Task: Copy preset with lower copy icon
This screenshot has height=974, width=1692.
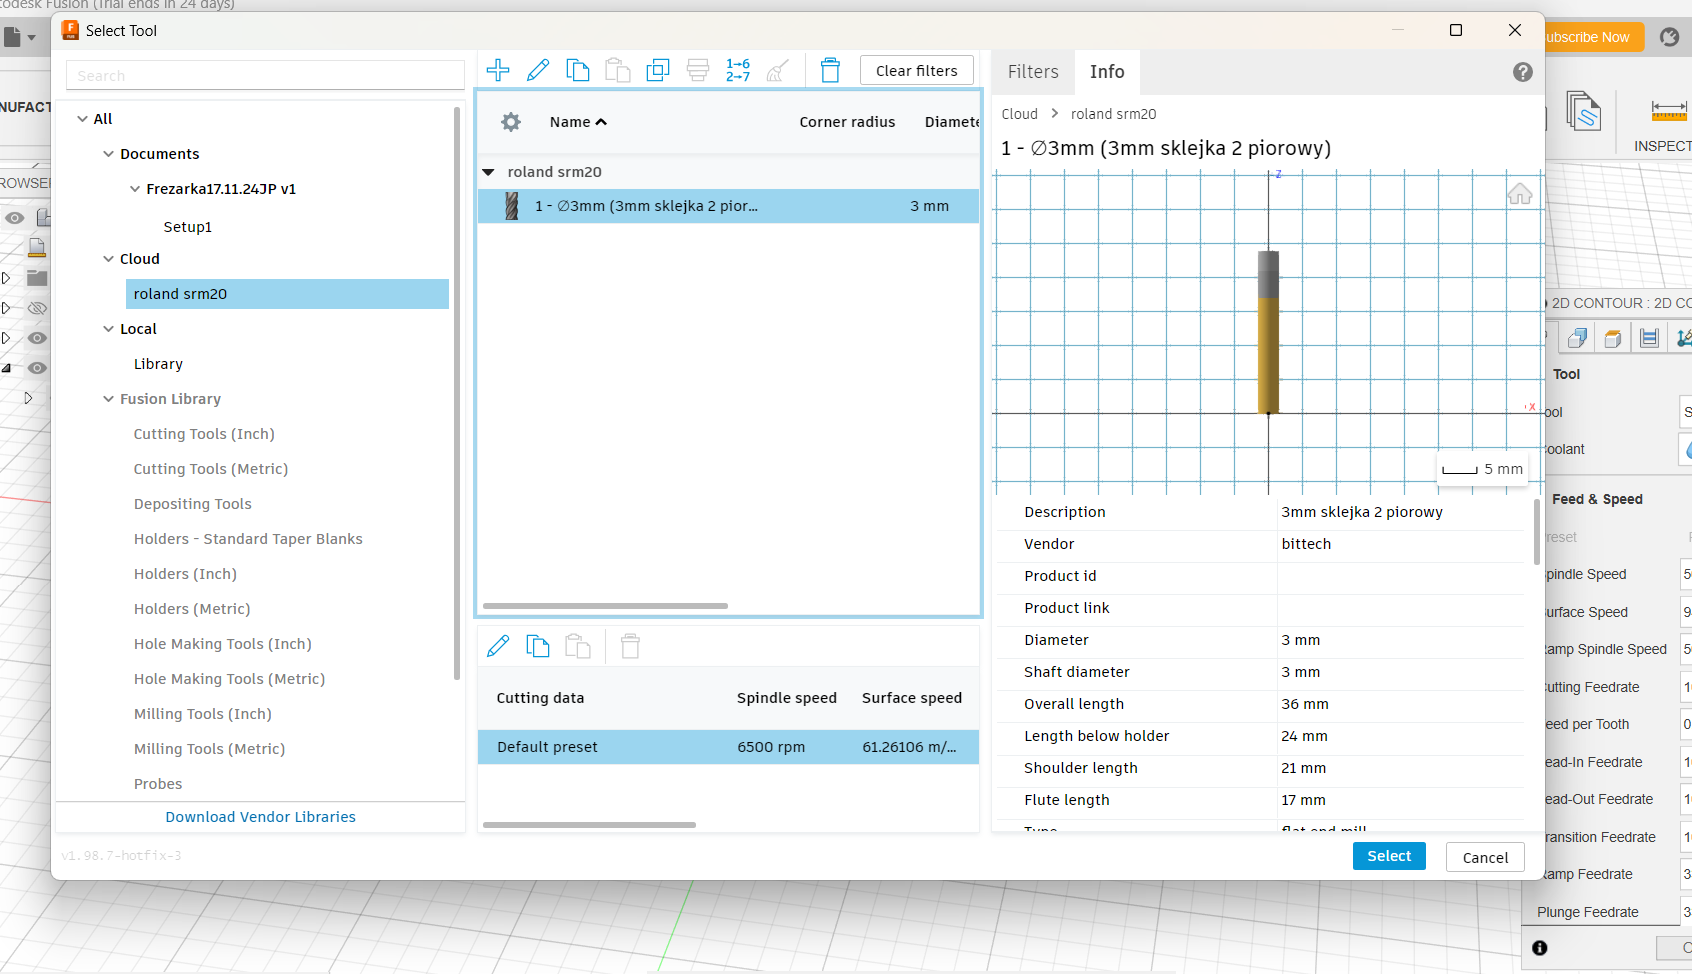Action: pyautogui.click(x=538, y=646)
